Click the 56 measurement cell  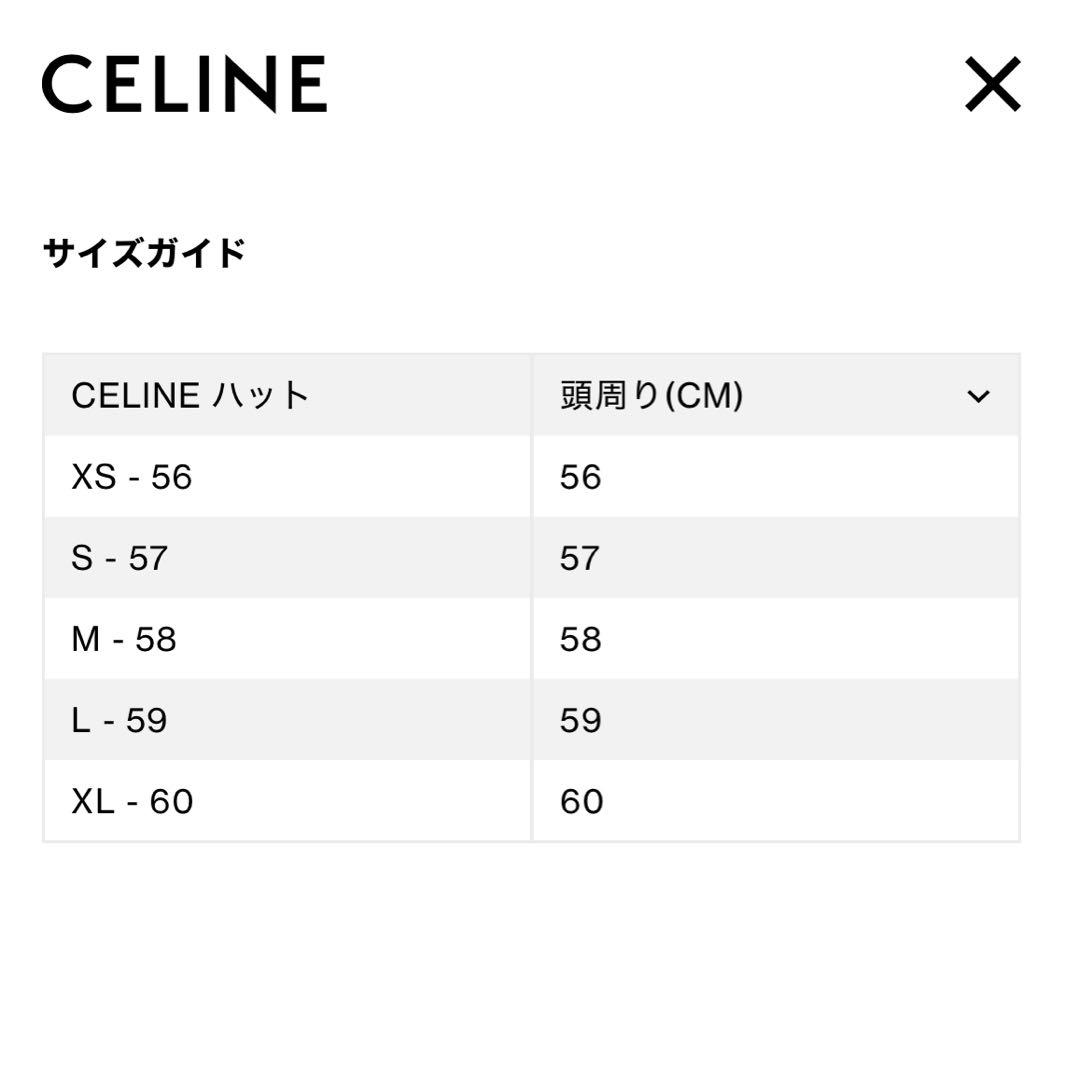(578, 477)
